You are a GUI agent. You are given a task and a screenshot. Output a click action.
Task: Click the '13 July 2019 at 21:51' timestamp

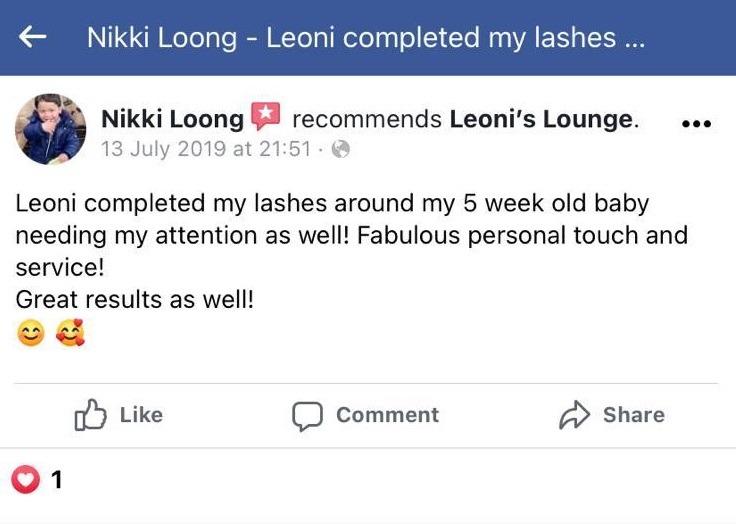click(x=205, y=150)
